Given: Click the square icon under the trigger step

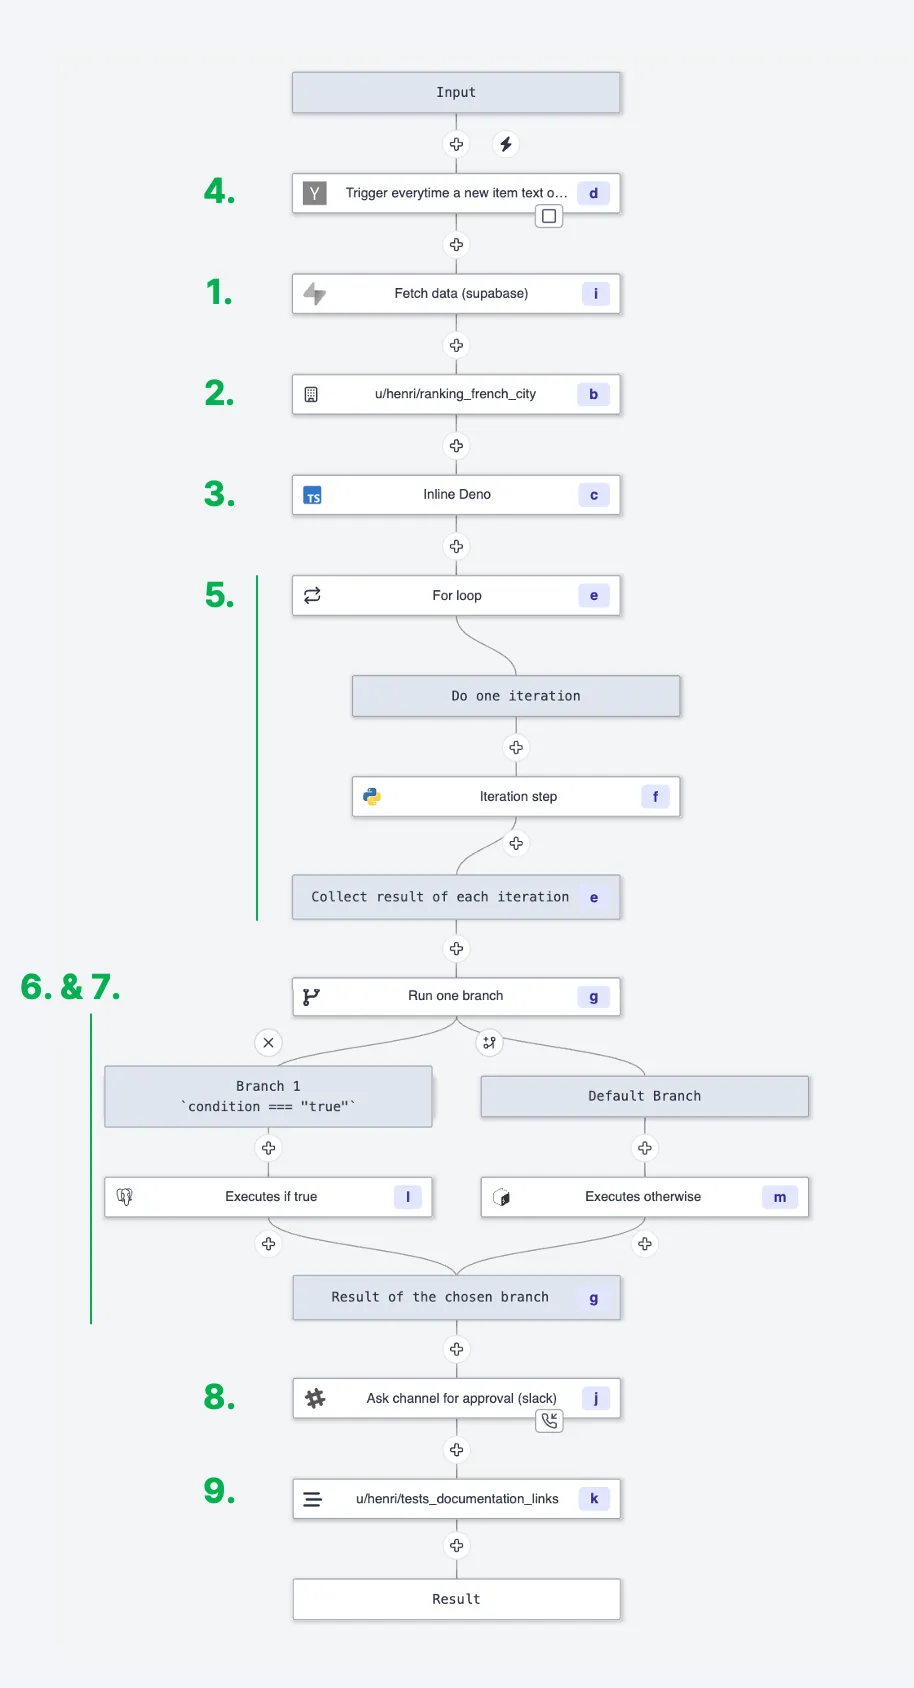Looking at the screenshot, I should (x=549, y=215).
